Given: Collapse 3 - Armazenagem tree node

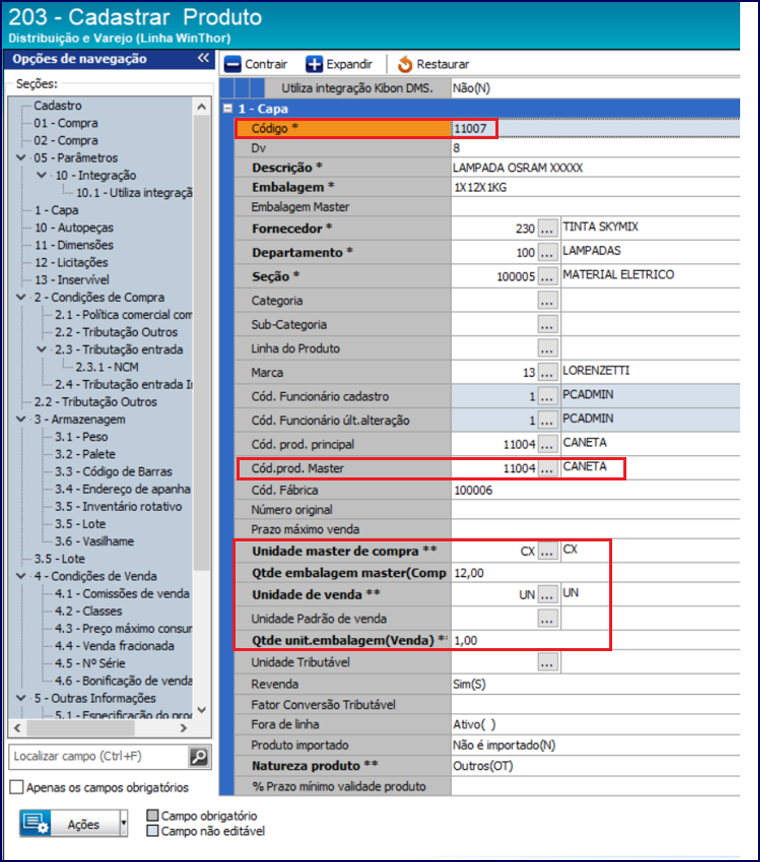Looking at the screenshot, I should [x=21, y=419].
